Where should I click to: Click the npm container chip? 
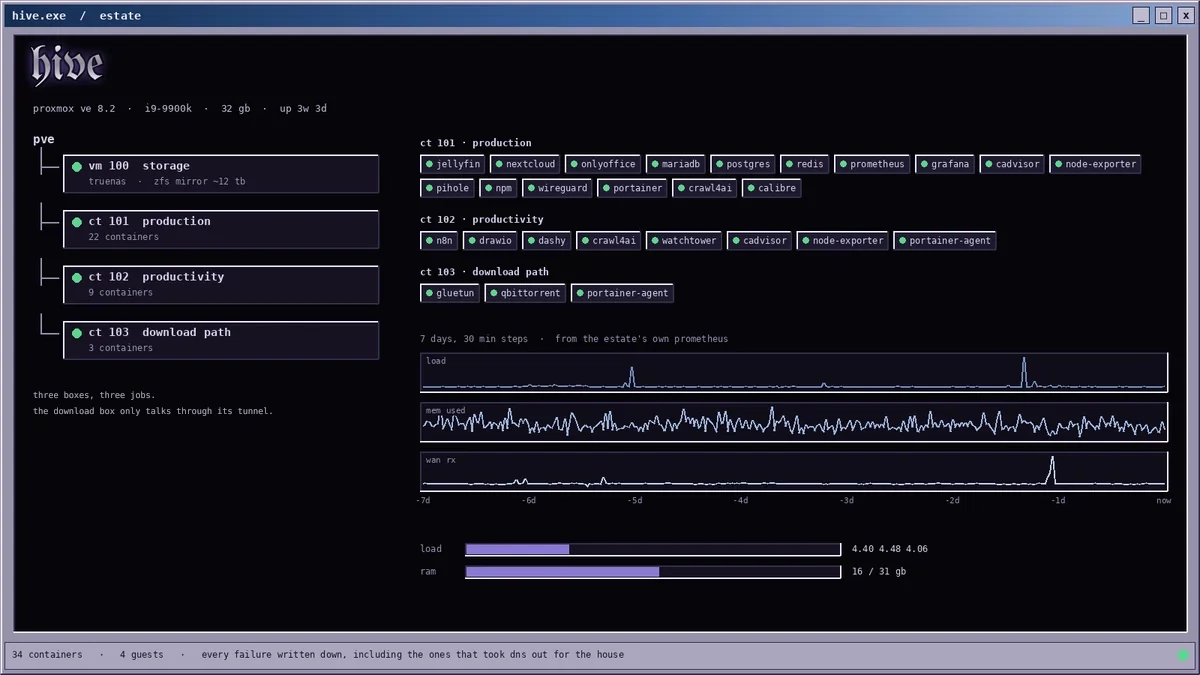499,188
